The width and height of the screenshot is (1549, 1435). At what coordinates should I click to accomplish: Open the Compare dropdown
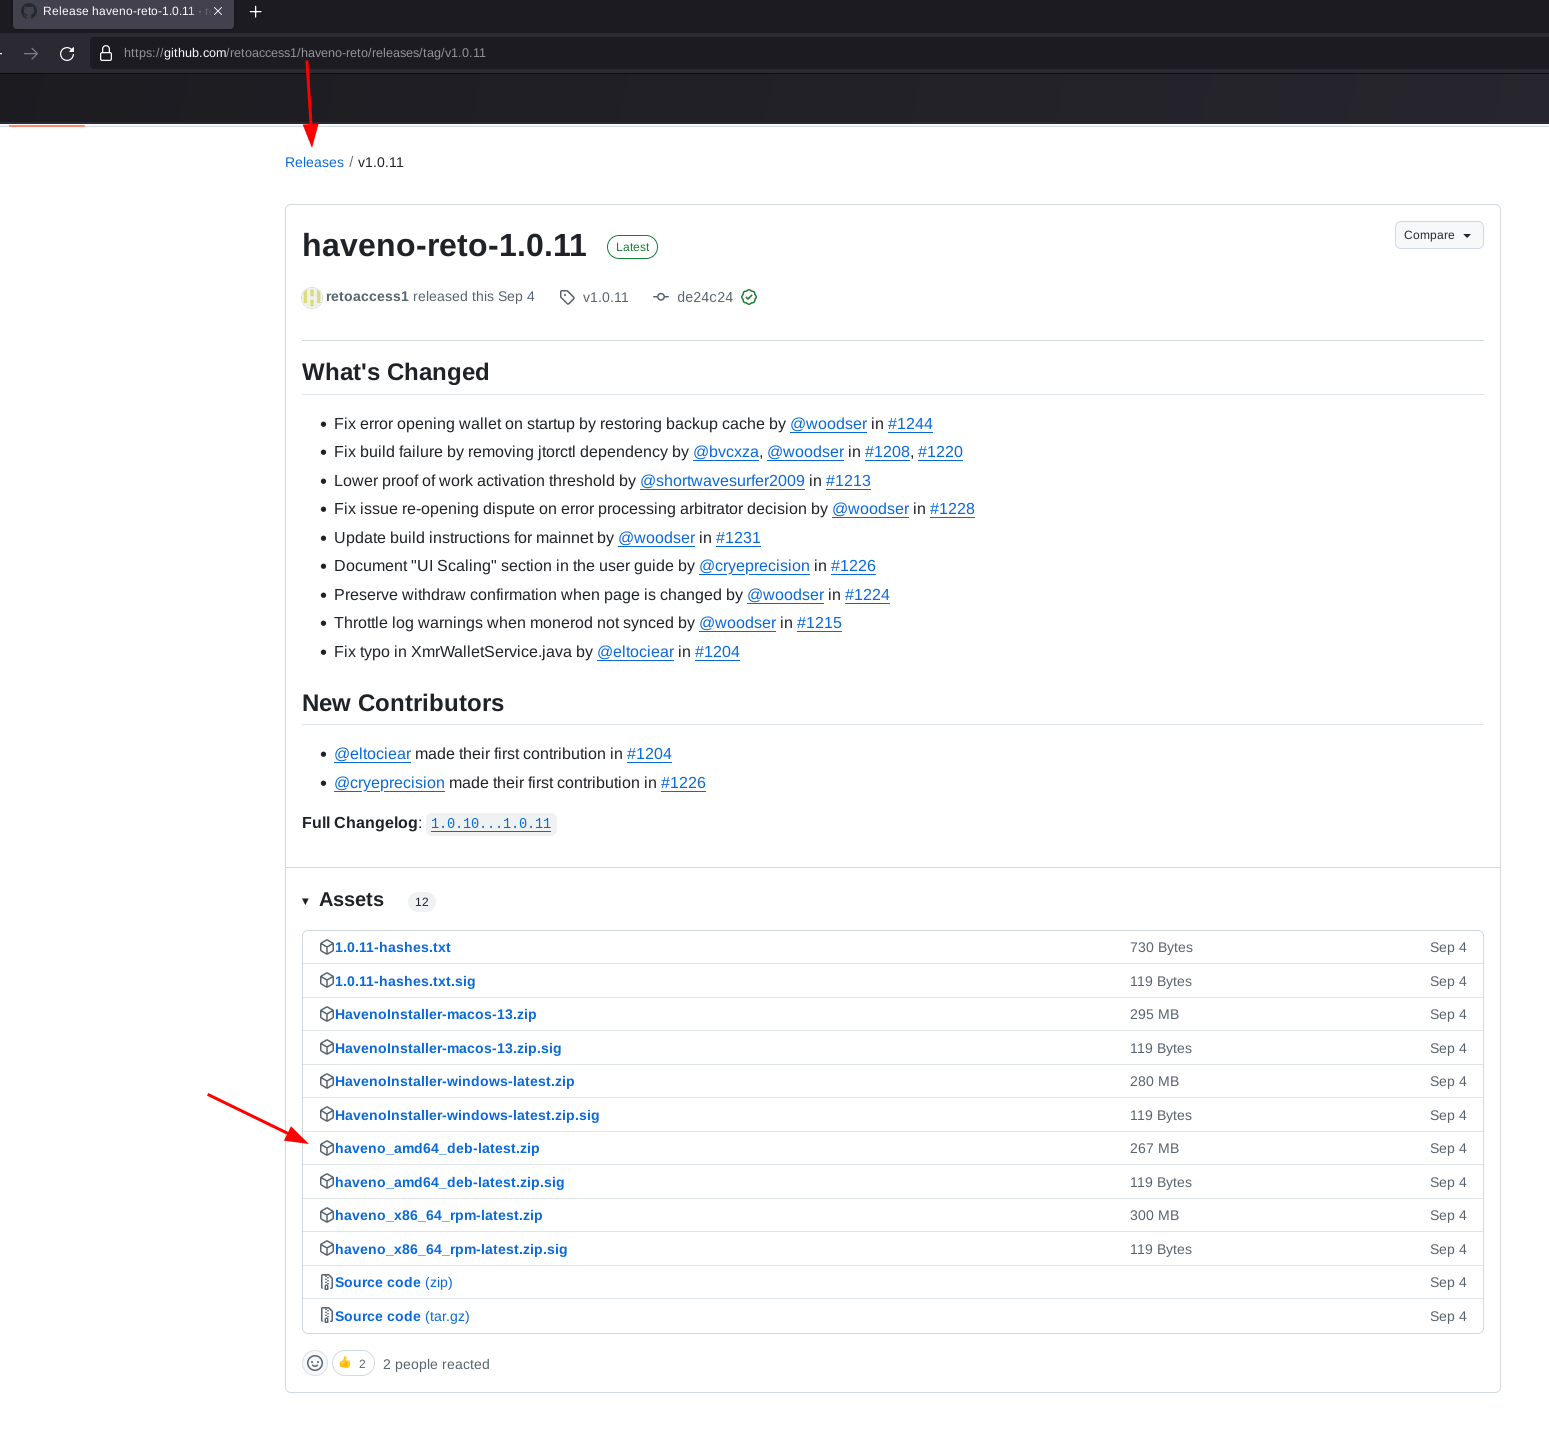pos(1439,235)
